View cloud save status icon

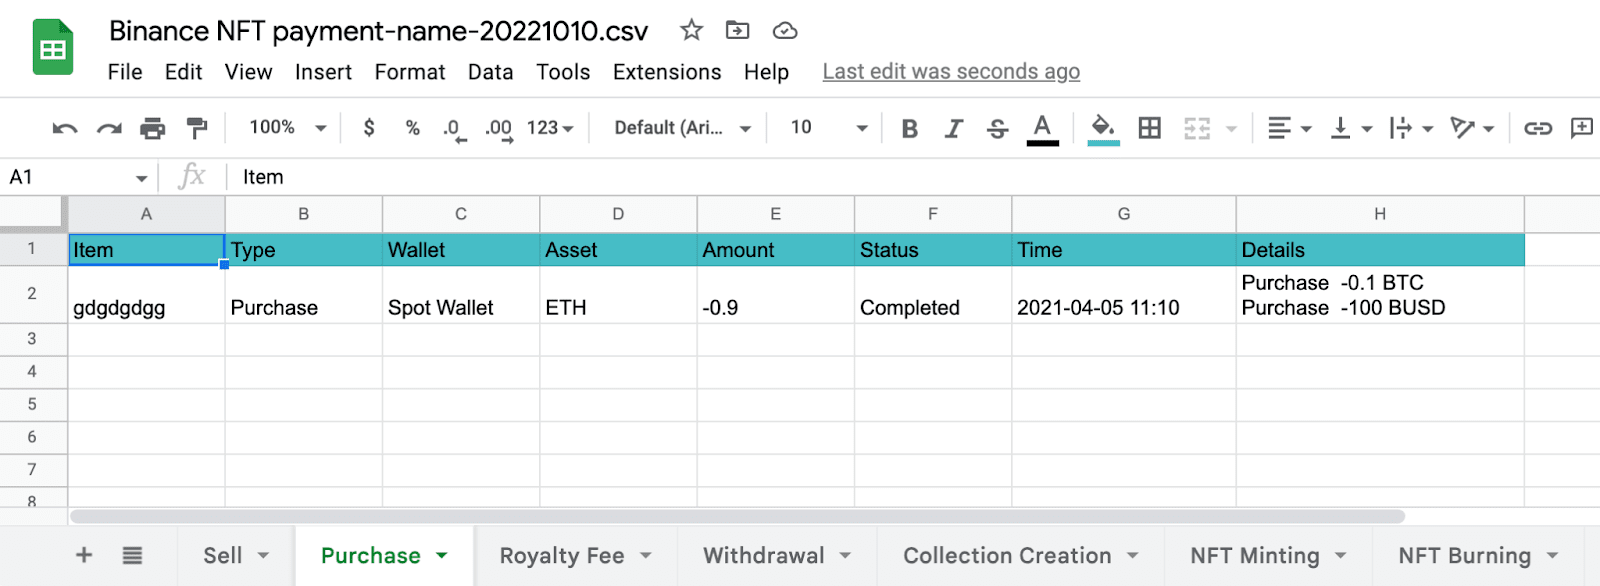click(785, 31)
